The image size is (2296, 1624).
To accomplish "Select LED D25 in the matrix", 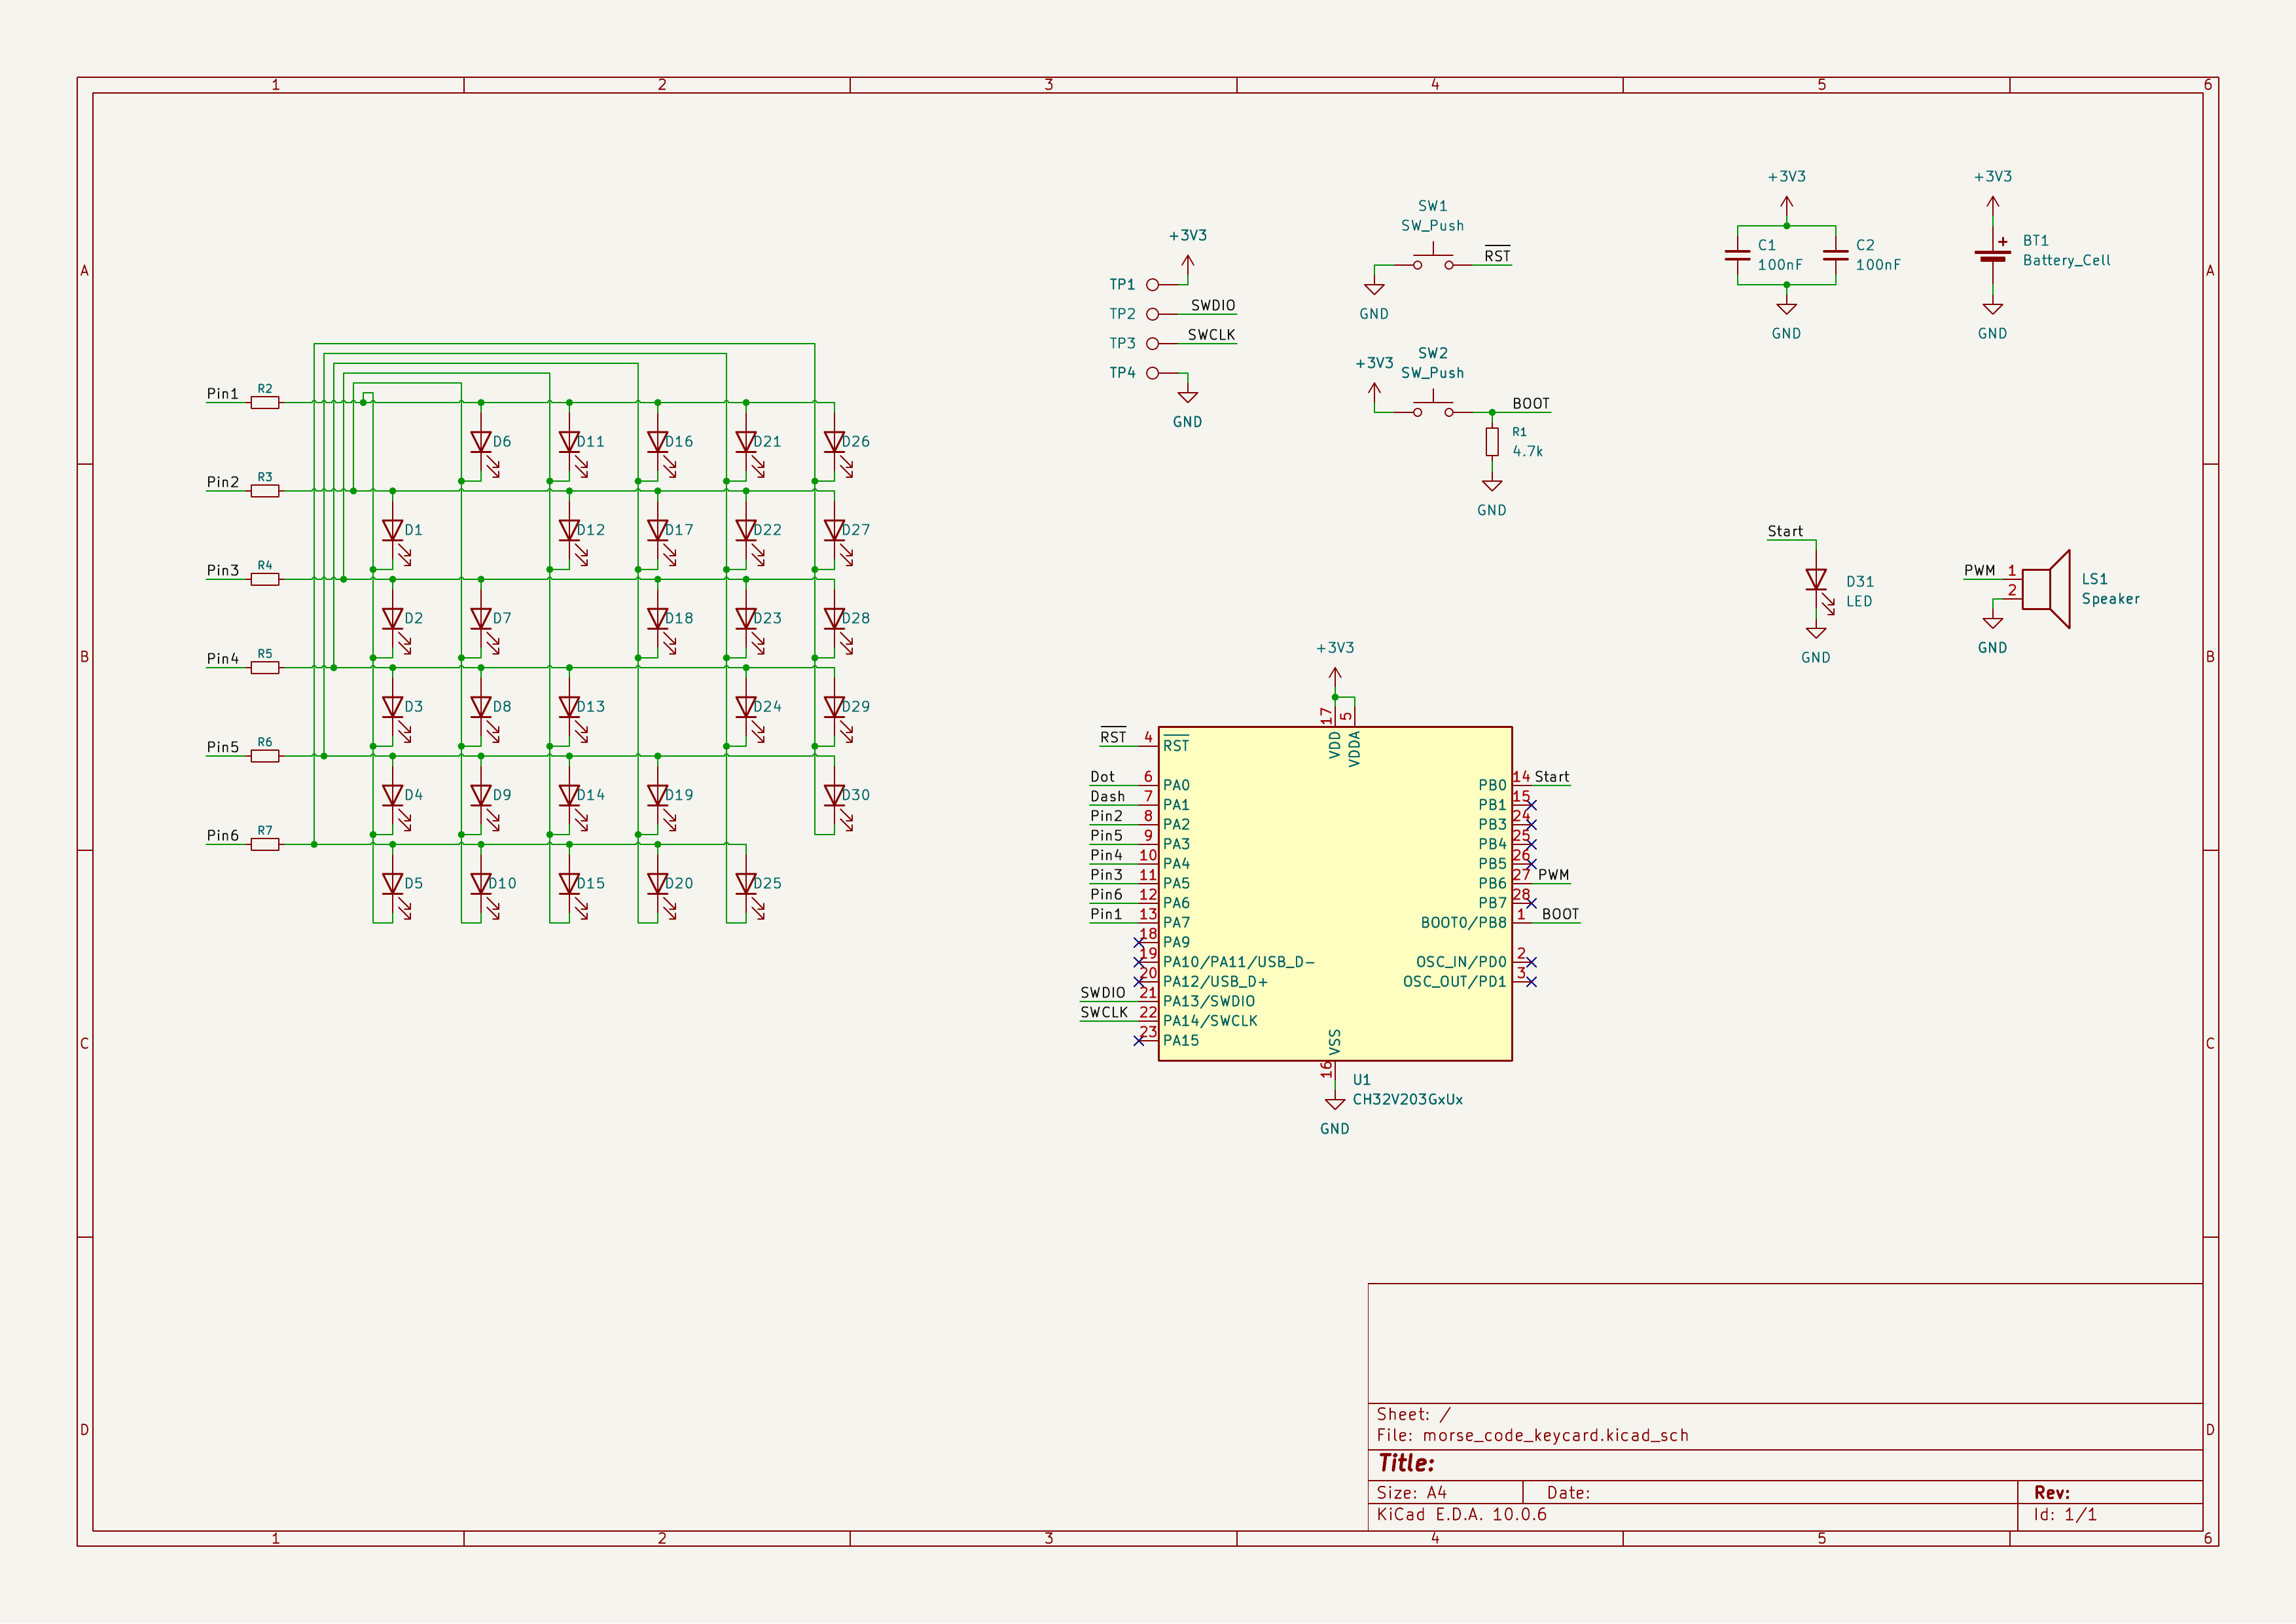I will click(746, 884).
